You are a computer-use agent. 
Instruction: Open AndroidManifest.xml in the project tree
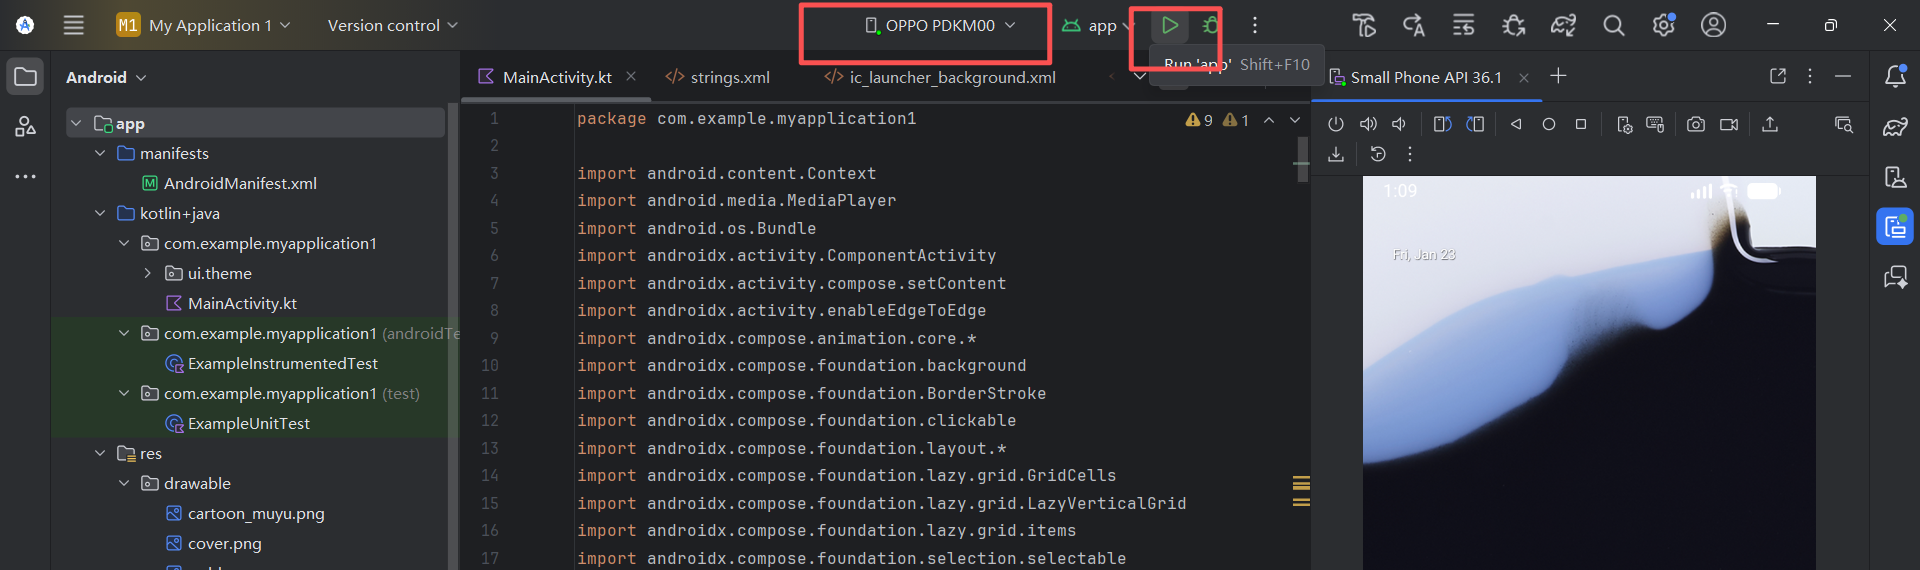click(x=240, y=183)
